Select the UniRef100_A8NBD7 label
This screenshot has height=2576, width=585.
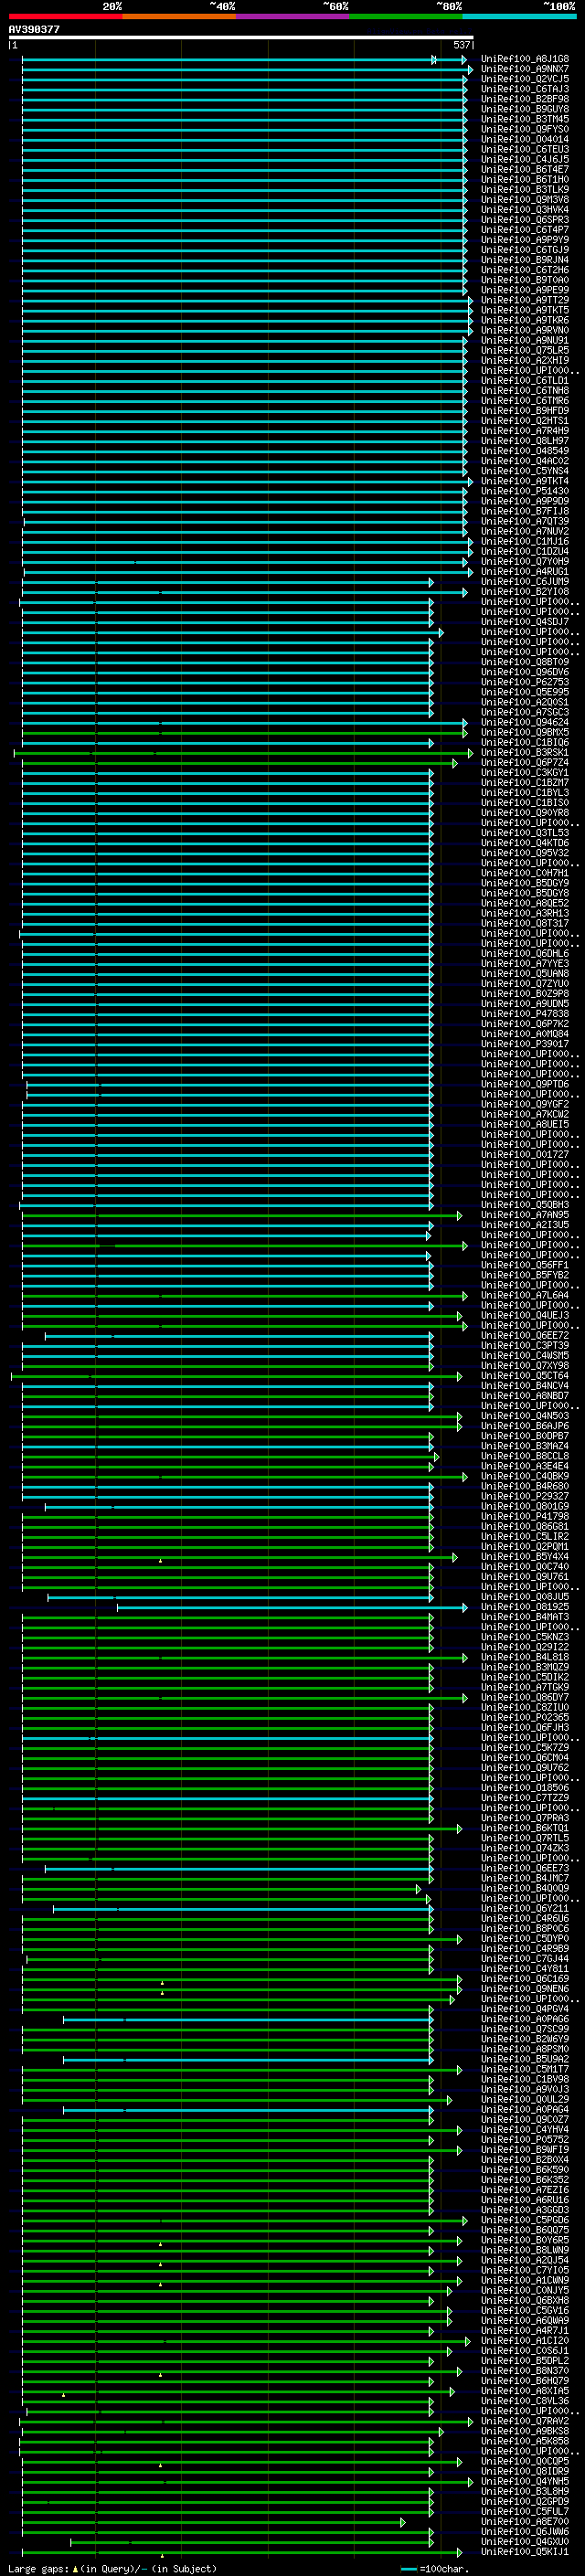click(525, 1395)
